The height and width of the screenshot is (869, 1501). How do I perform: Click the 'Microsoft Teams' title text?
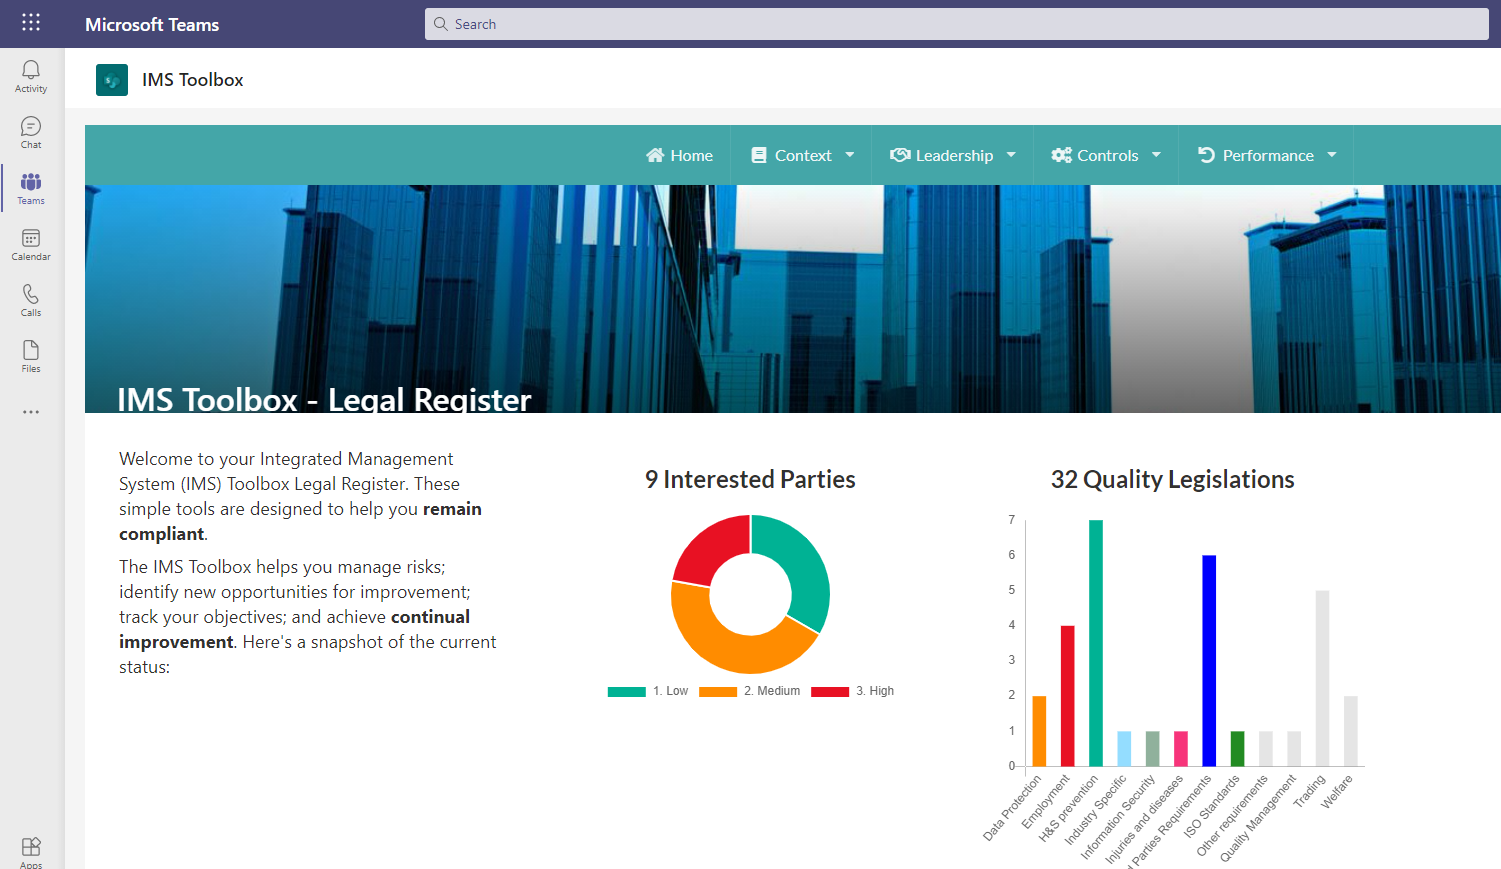152,24
